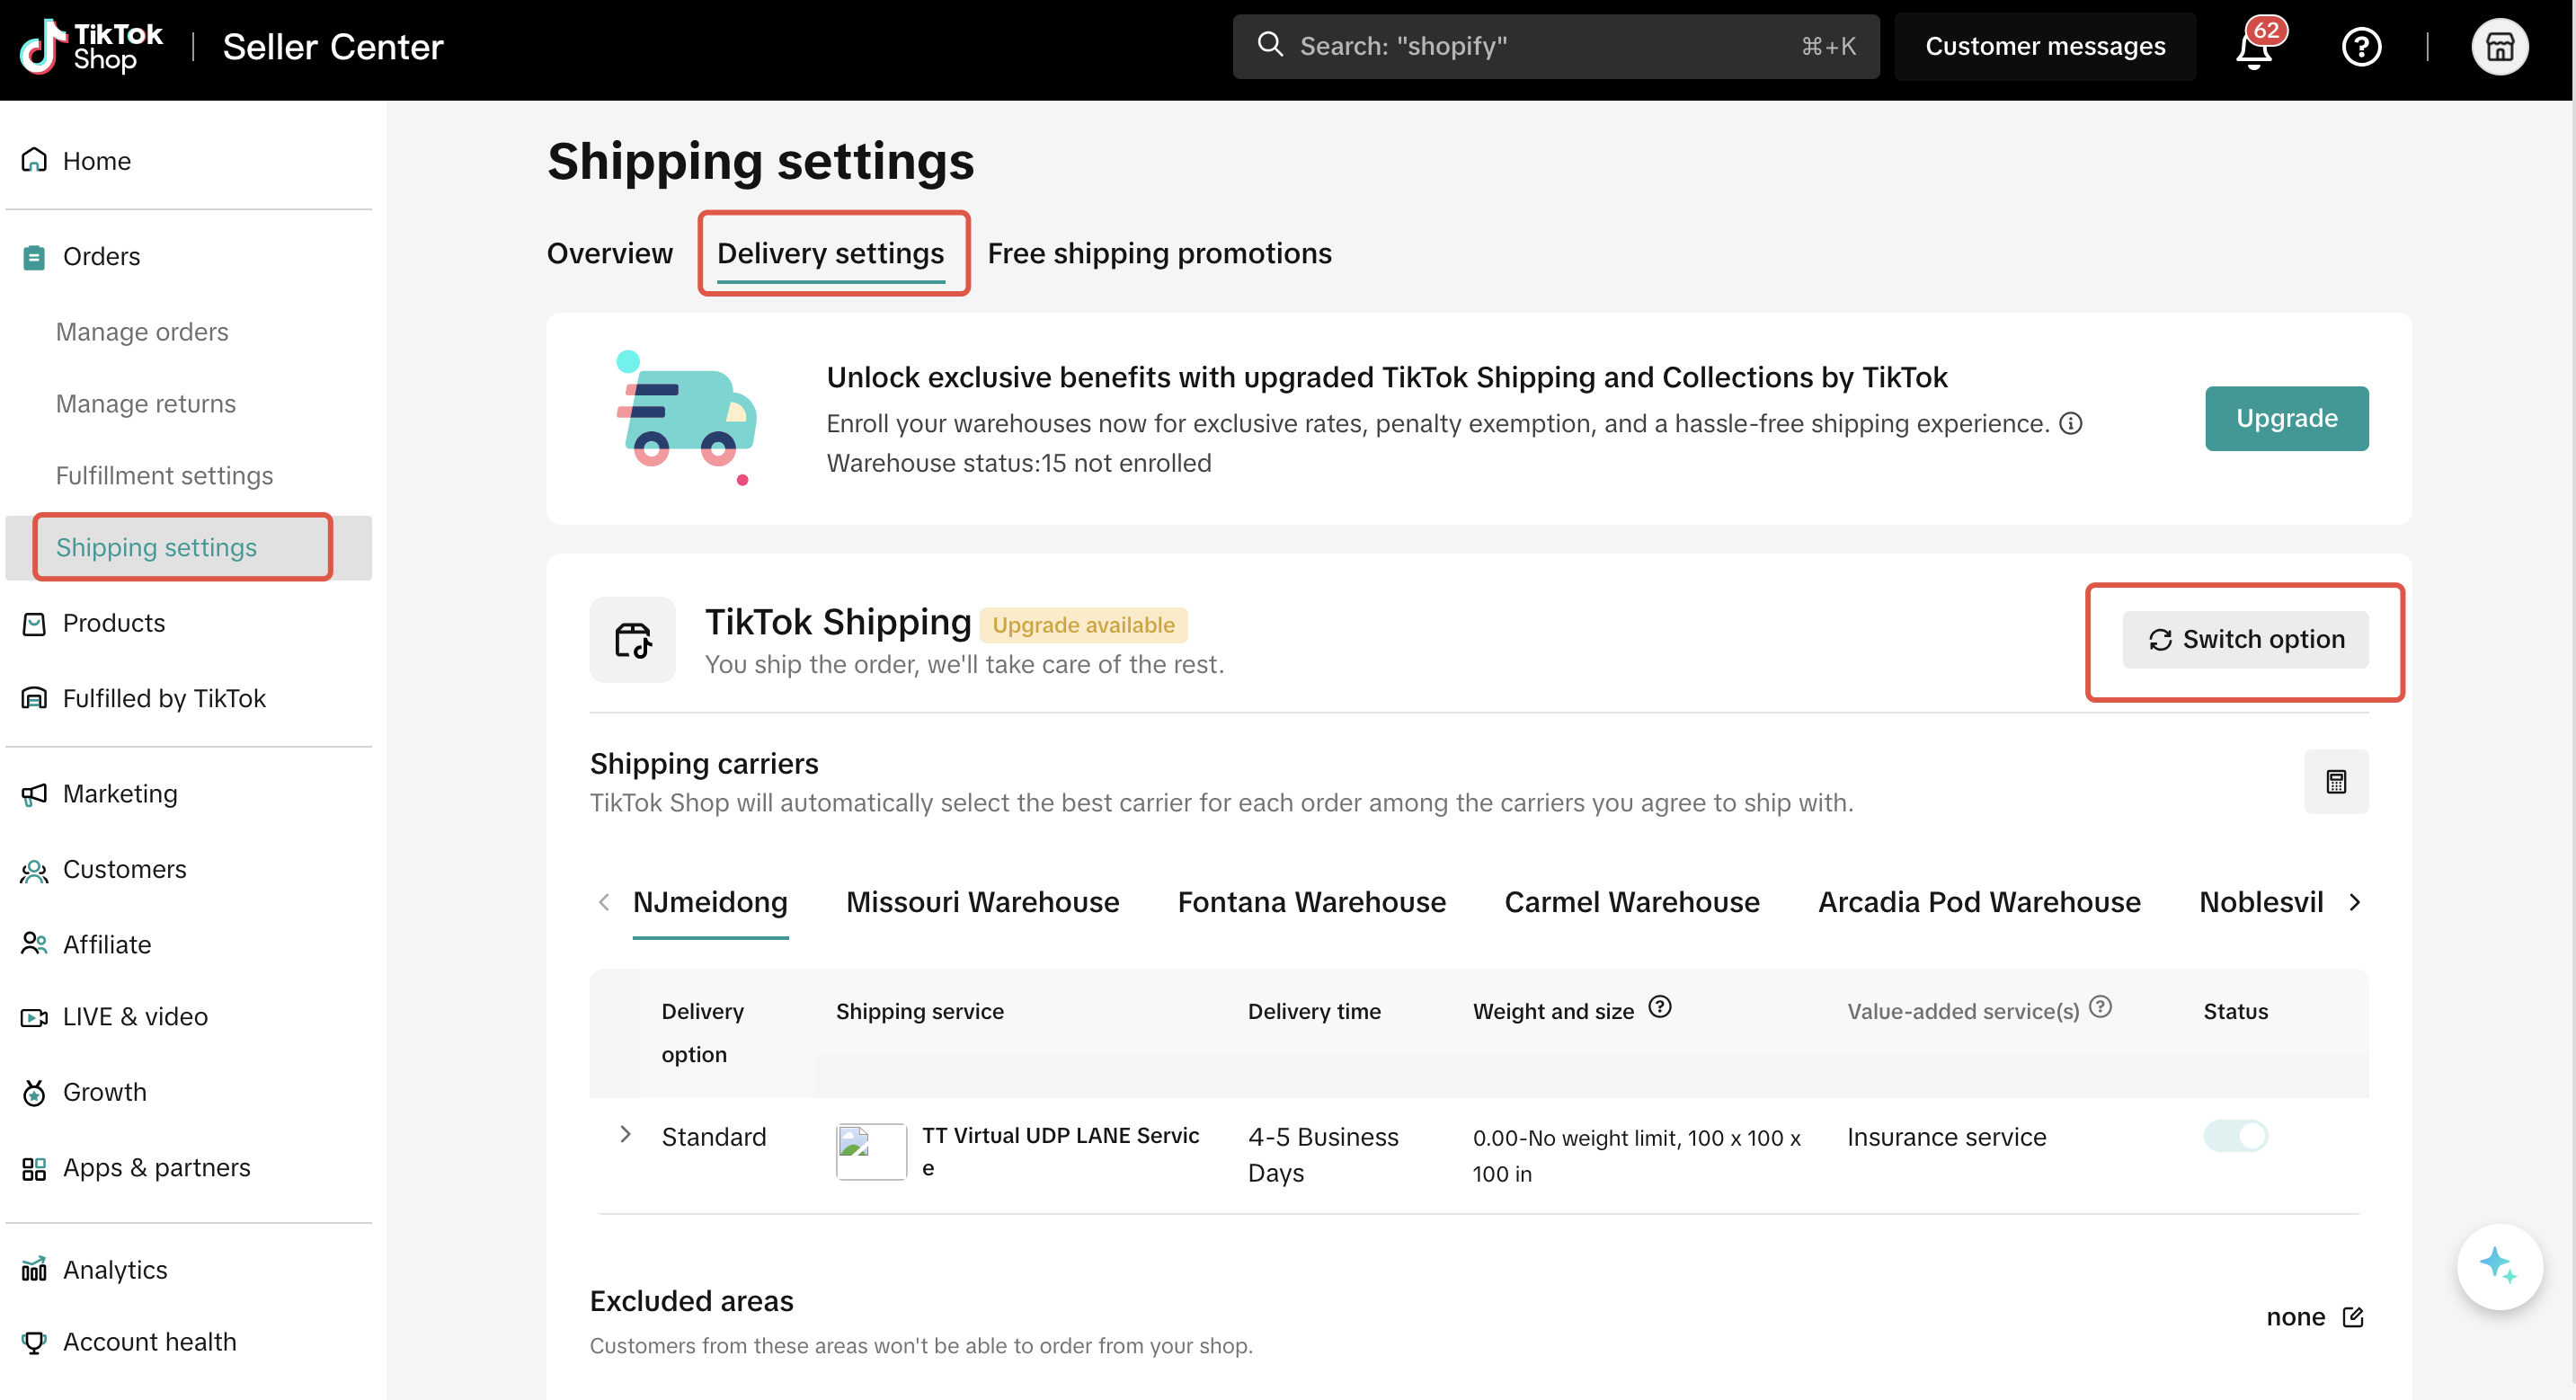Edit excluded areas pencil icon
This screenshot has height=1400, width=2576.
(2353, 1317)
